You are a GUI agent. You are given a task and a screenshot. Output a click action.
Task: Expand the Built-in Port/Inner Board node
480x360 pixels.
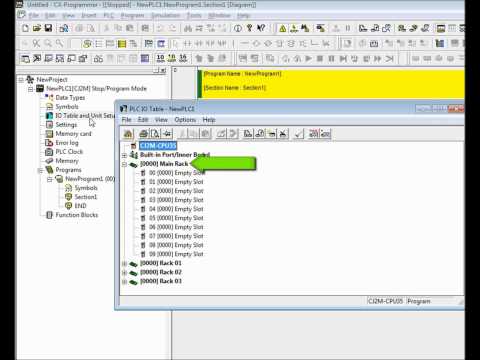pyautogui.click(x=124, y=155)
